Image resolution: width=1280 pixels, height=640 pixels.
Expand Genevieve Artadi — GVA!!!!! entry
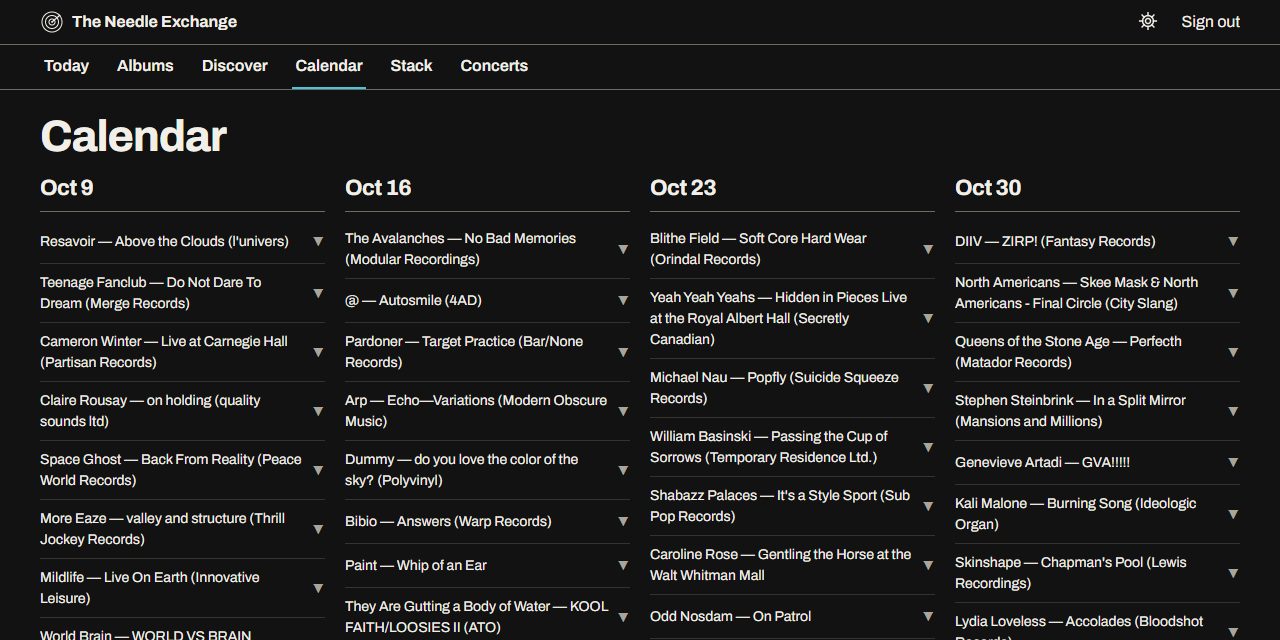(1097, 462)
